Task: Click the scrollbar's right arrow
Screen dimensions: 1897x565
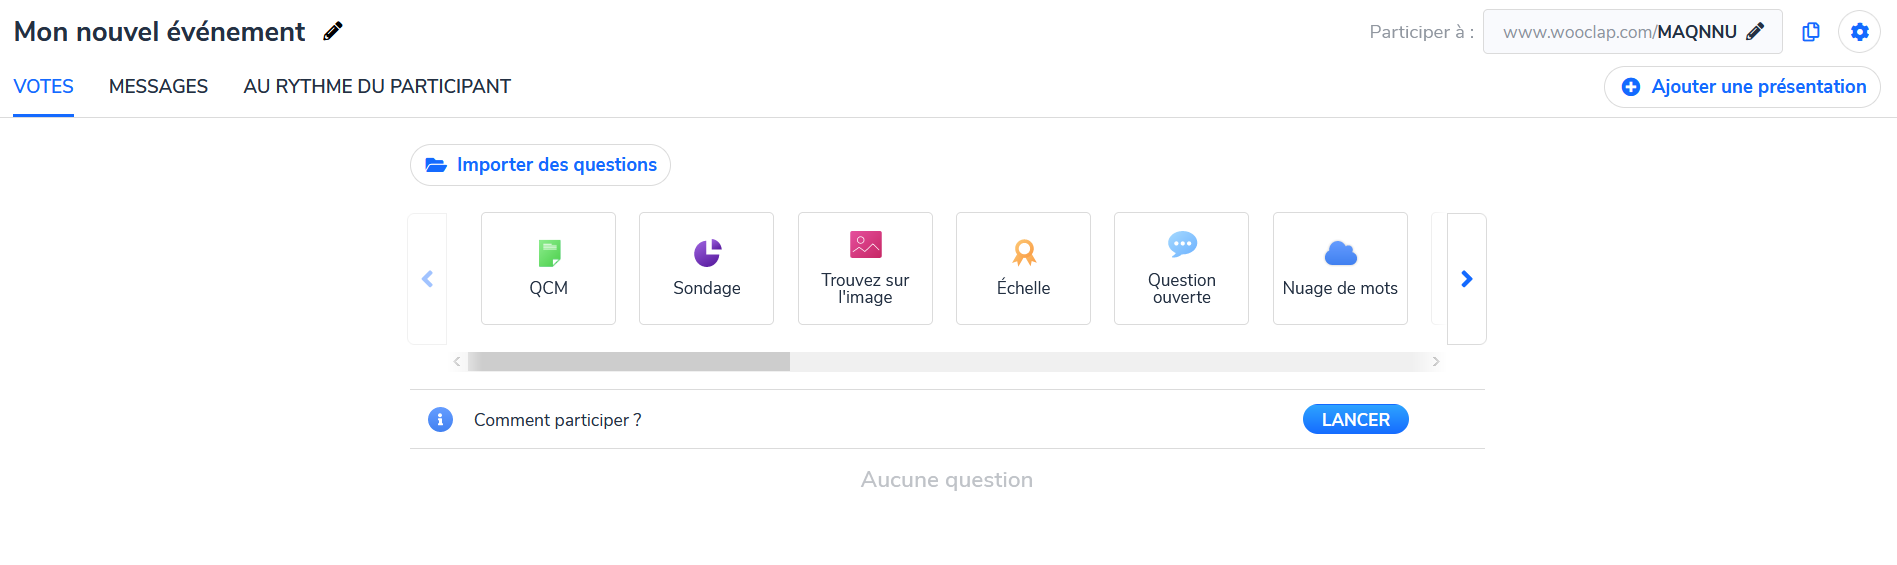Action: pyautogui.click(x=1436, y=362)
